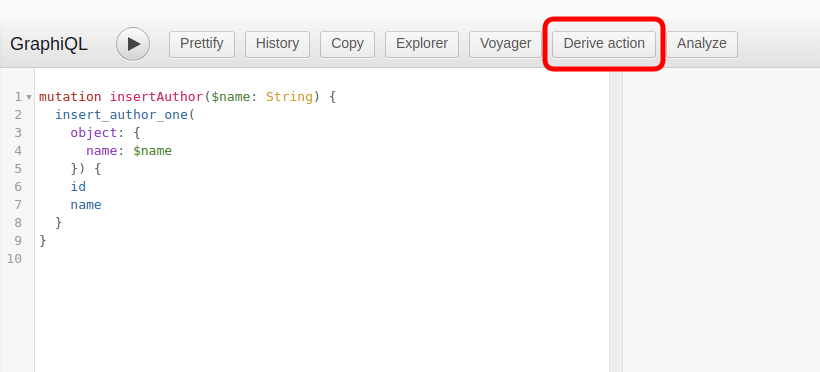
Task: Toggle the Explorer panel
Action: click(422, 44)
